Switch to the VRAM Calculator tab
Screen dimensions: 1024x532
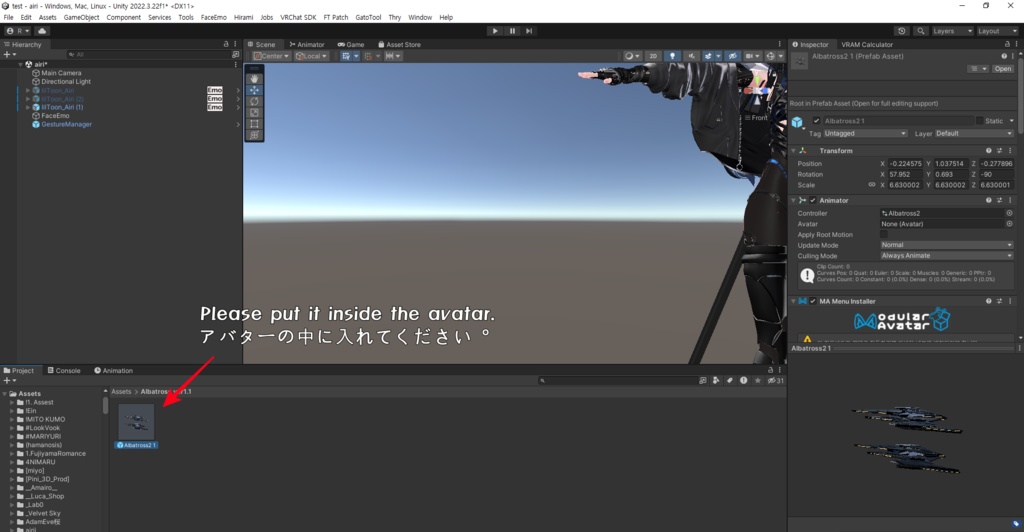click(x=867, y=44)
